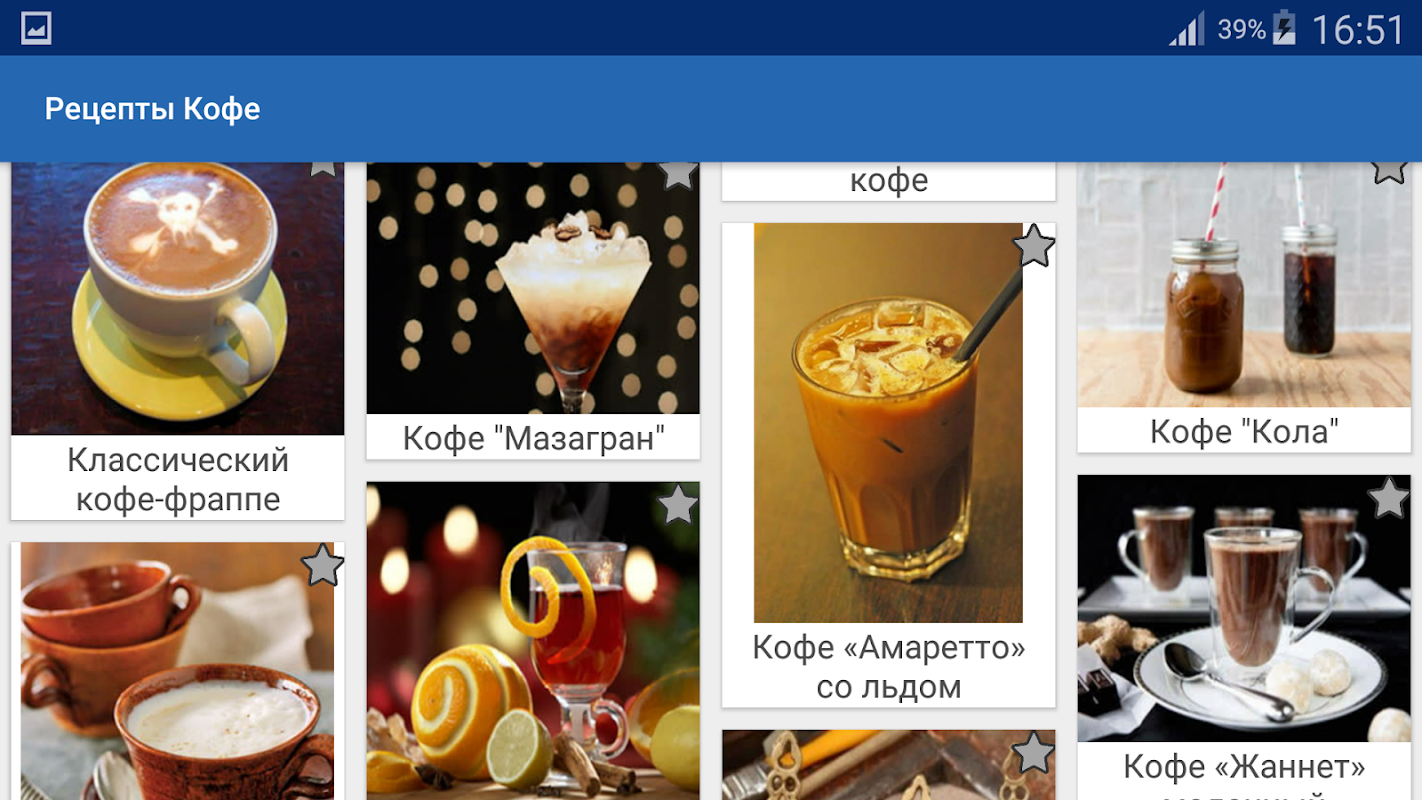Tap the Рецепты Кофе app title
The height and width of the screenshot is (800, 1422).
coord(152,109)
